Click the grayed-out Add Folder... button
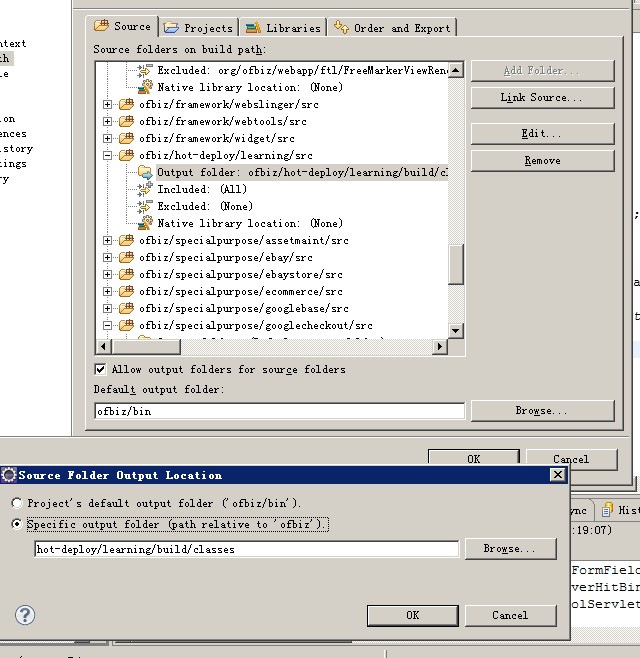This screenshot has width=640, height=658. tap(542, 71)
